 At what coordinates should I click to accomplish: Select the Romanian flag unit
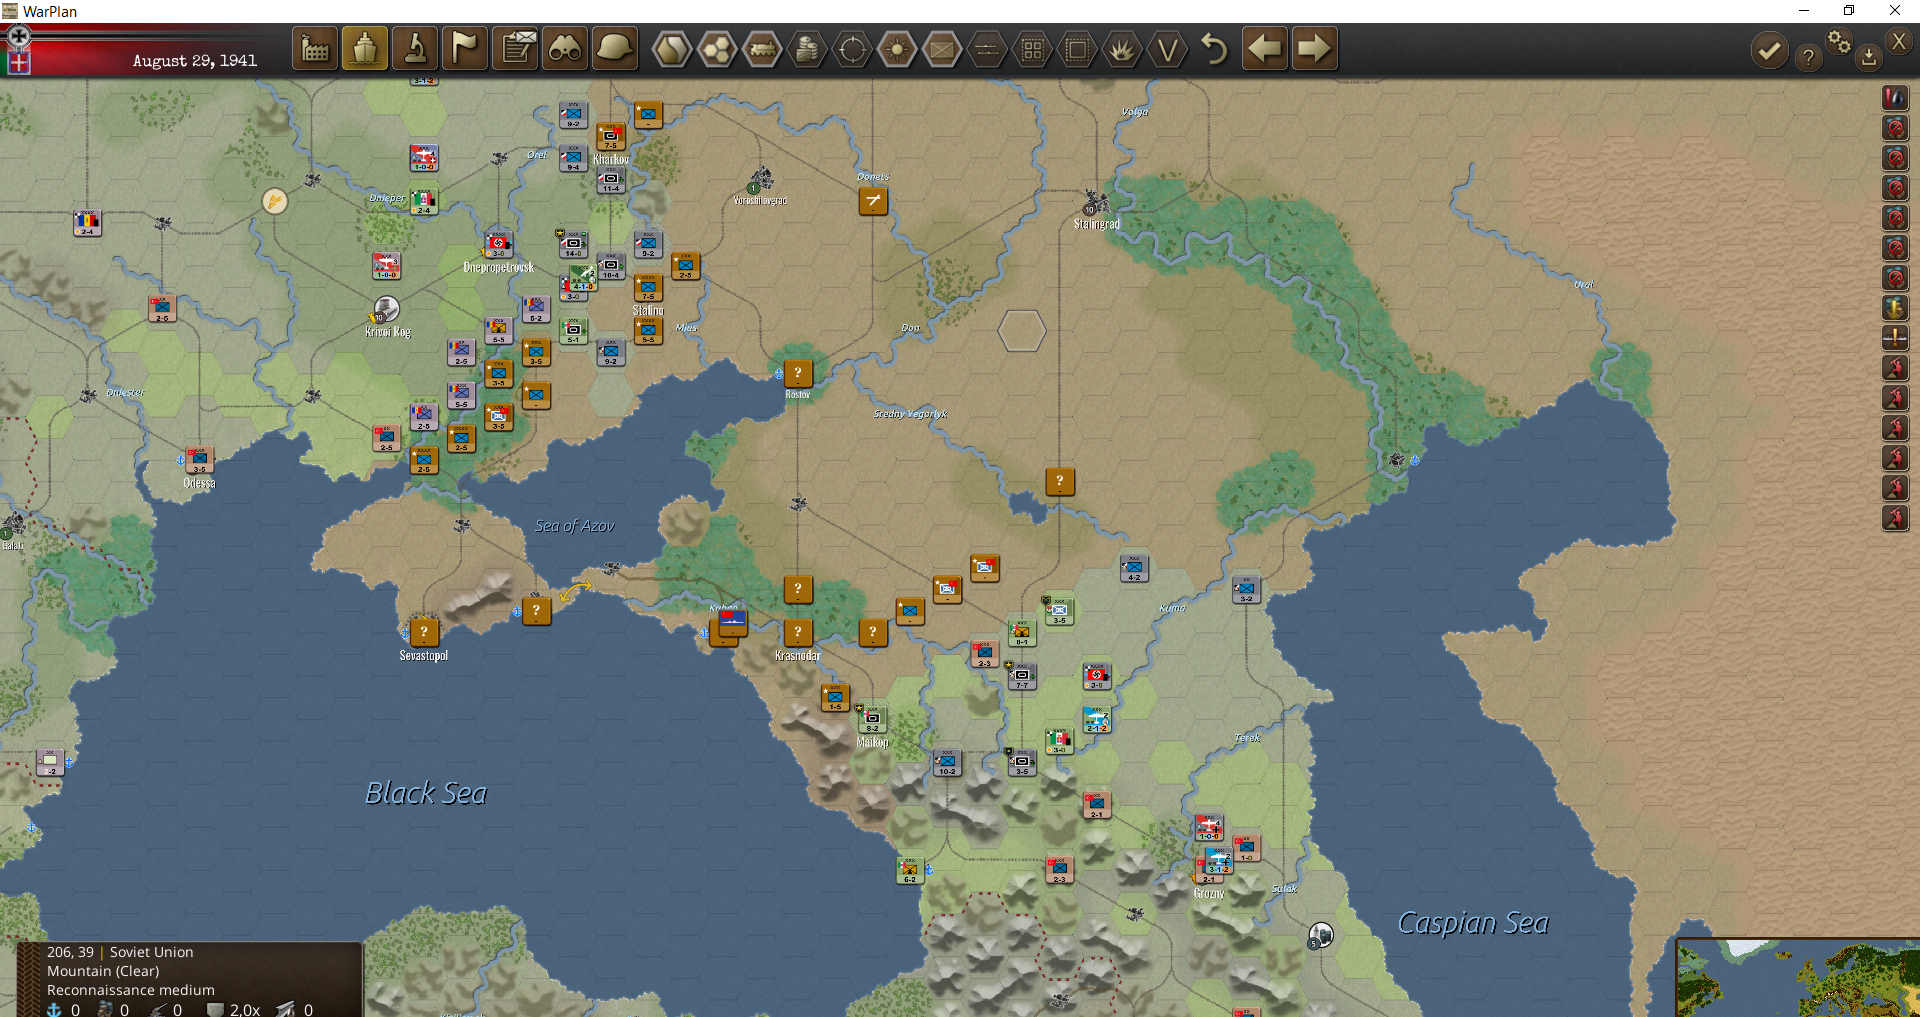pos(87,222)
